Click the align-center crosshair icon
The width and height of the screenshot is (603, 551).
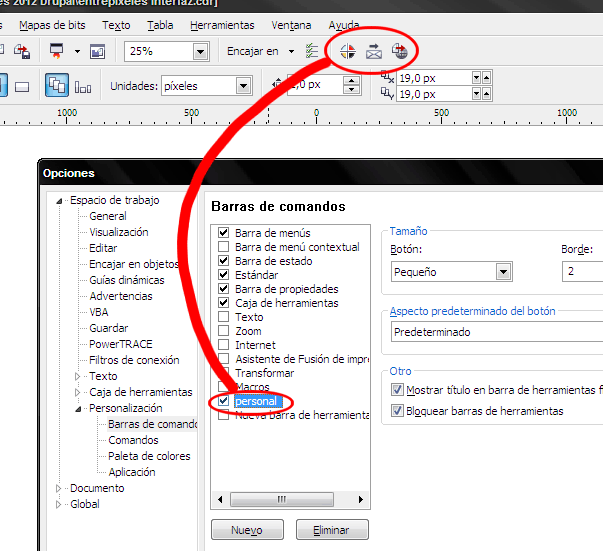348,51
